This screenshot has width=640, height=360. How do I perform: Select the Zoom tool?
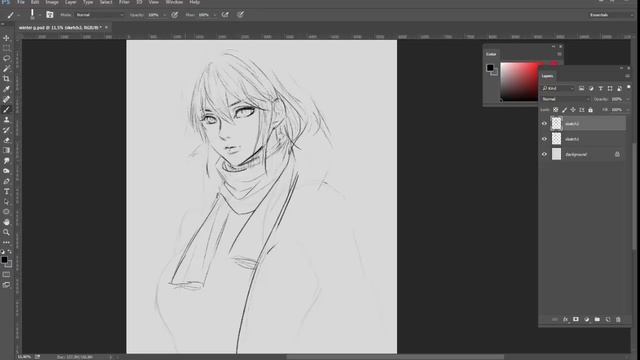point(6,232)
